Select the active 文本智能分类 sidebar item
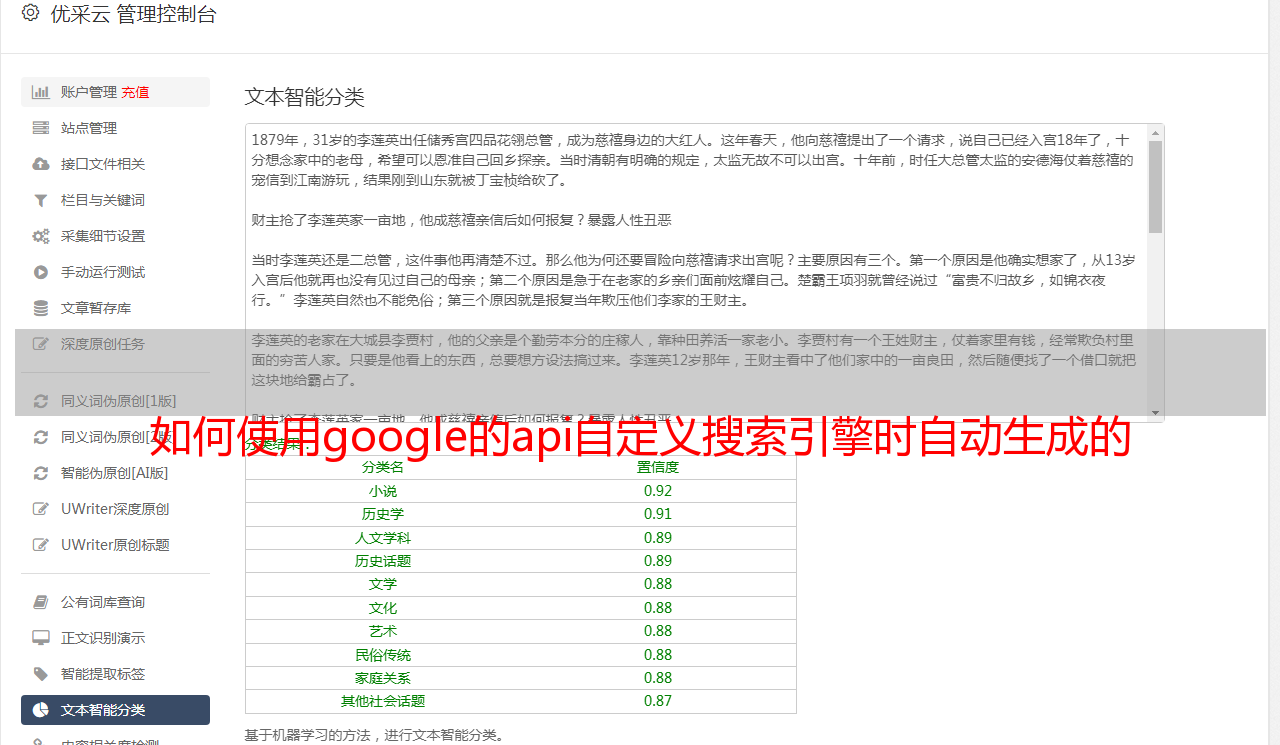The image size is (1280, 745). click(x=115, y=710)
